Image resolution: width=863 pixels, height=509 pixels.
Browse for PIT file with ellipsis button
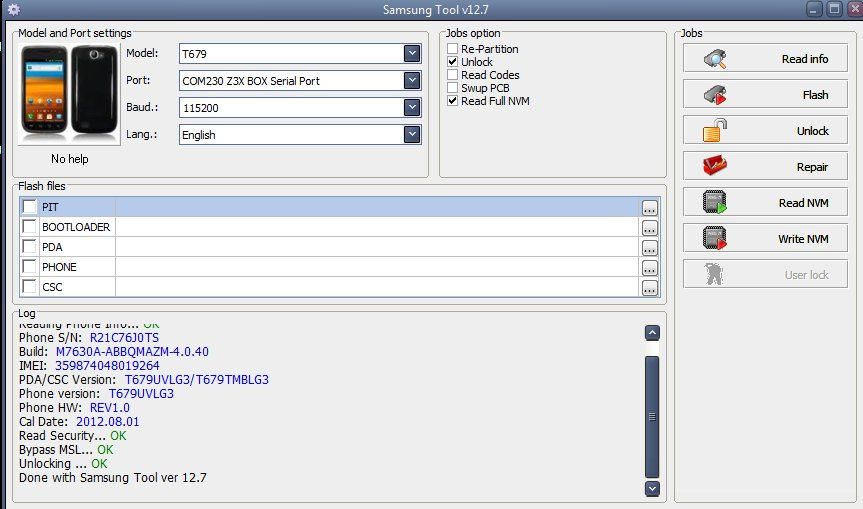pyautogui.click(x=649, y=207)
